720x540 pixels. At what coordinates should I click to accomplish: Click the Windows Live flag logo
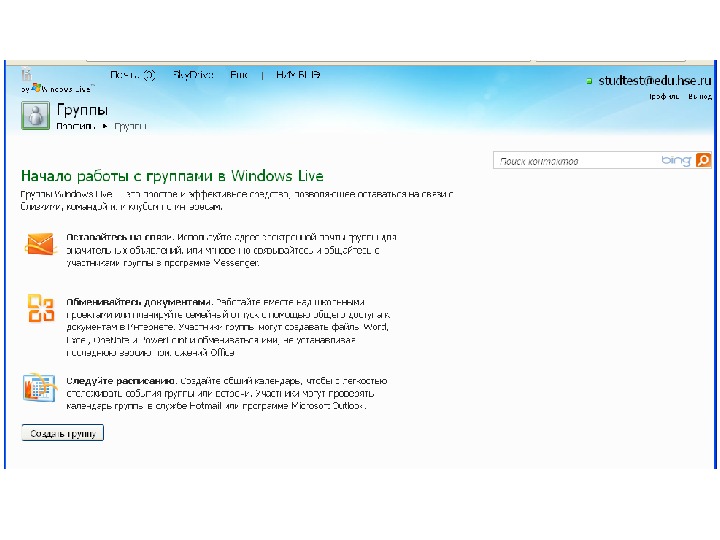point(36,88)
